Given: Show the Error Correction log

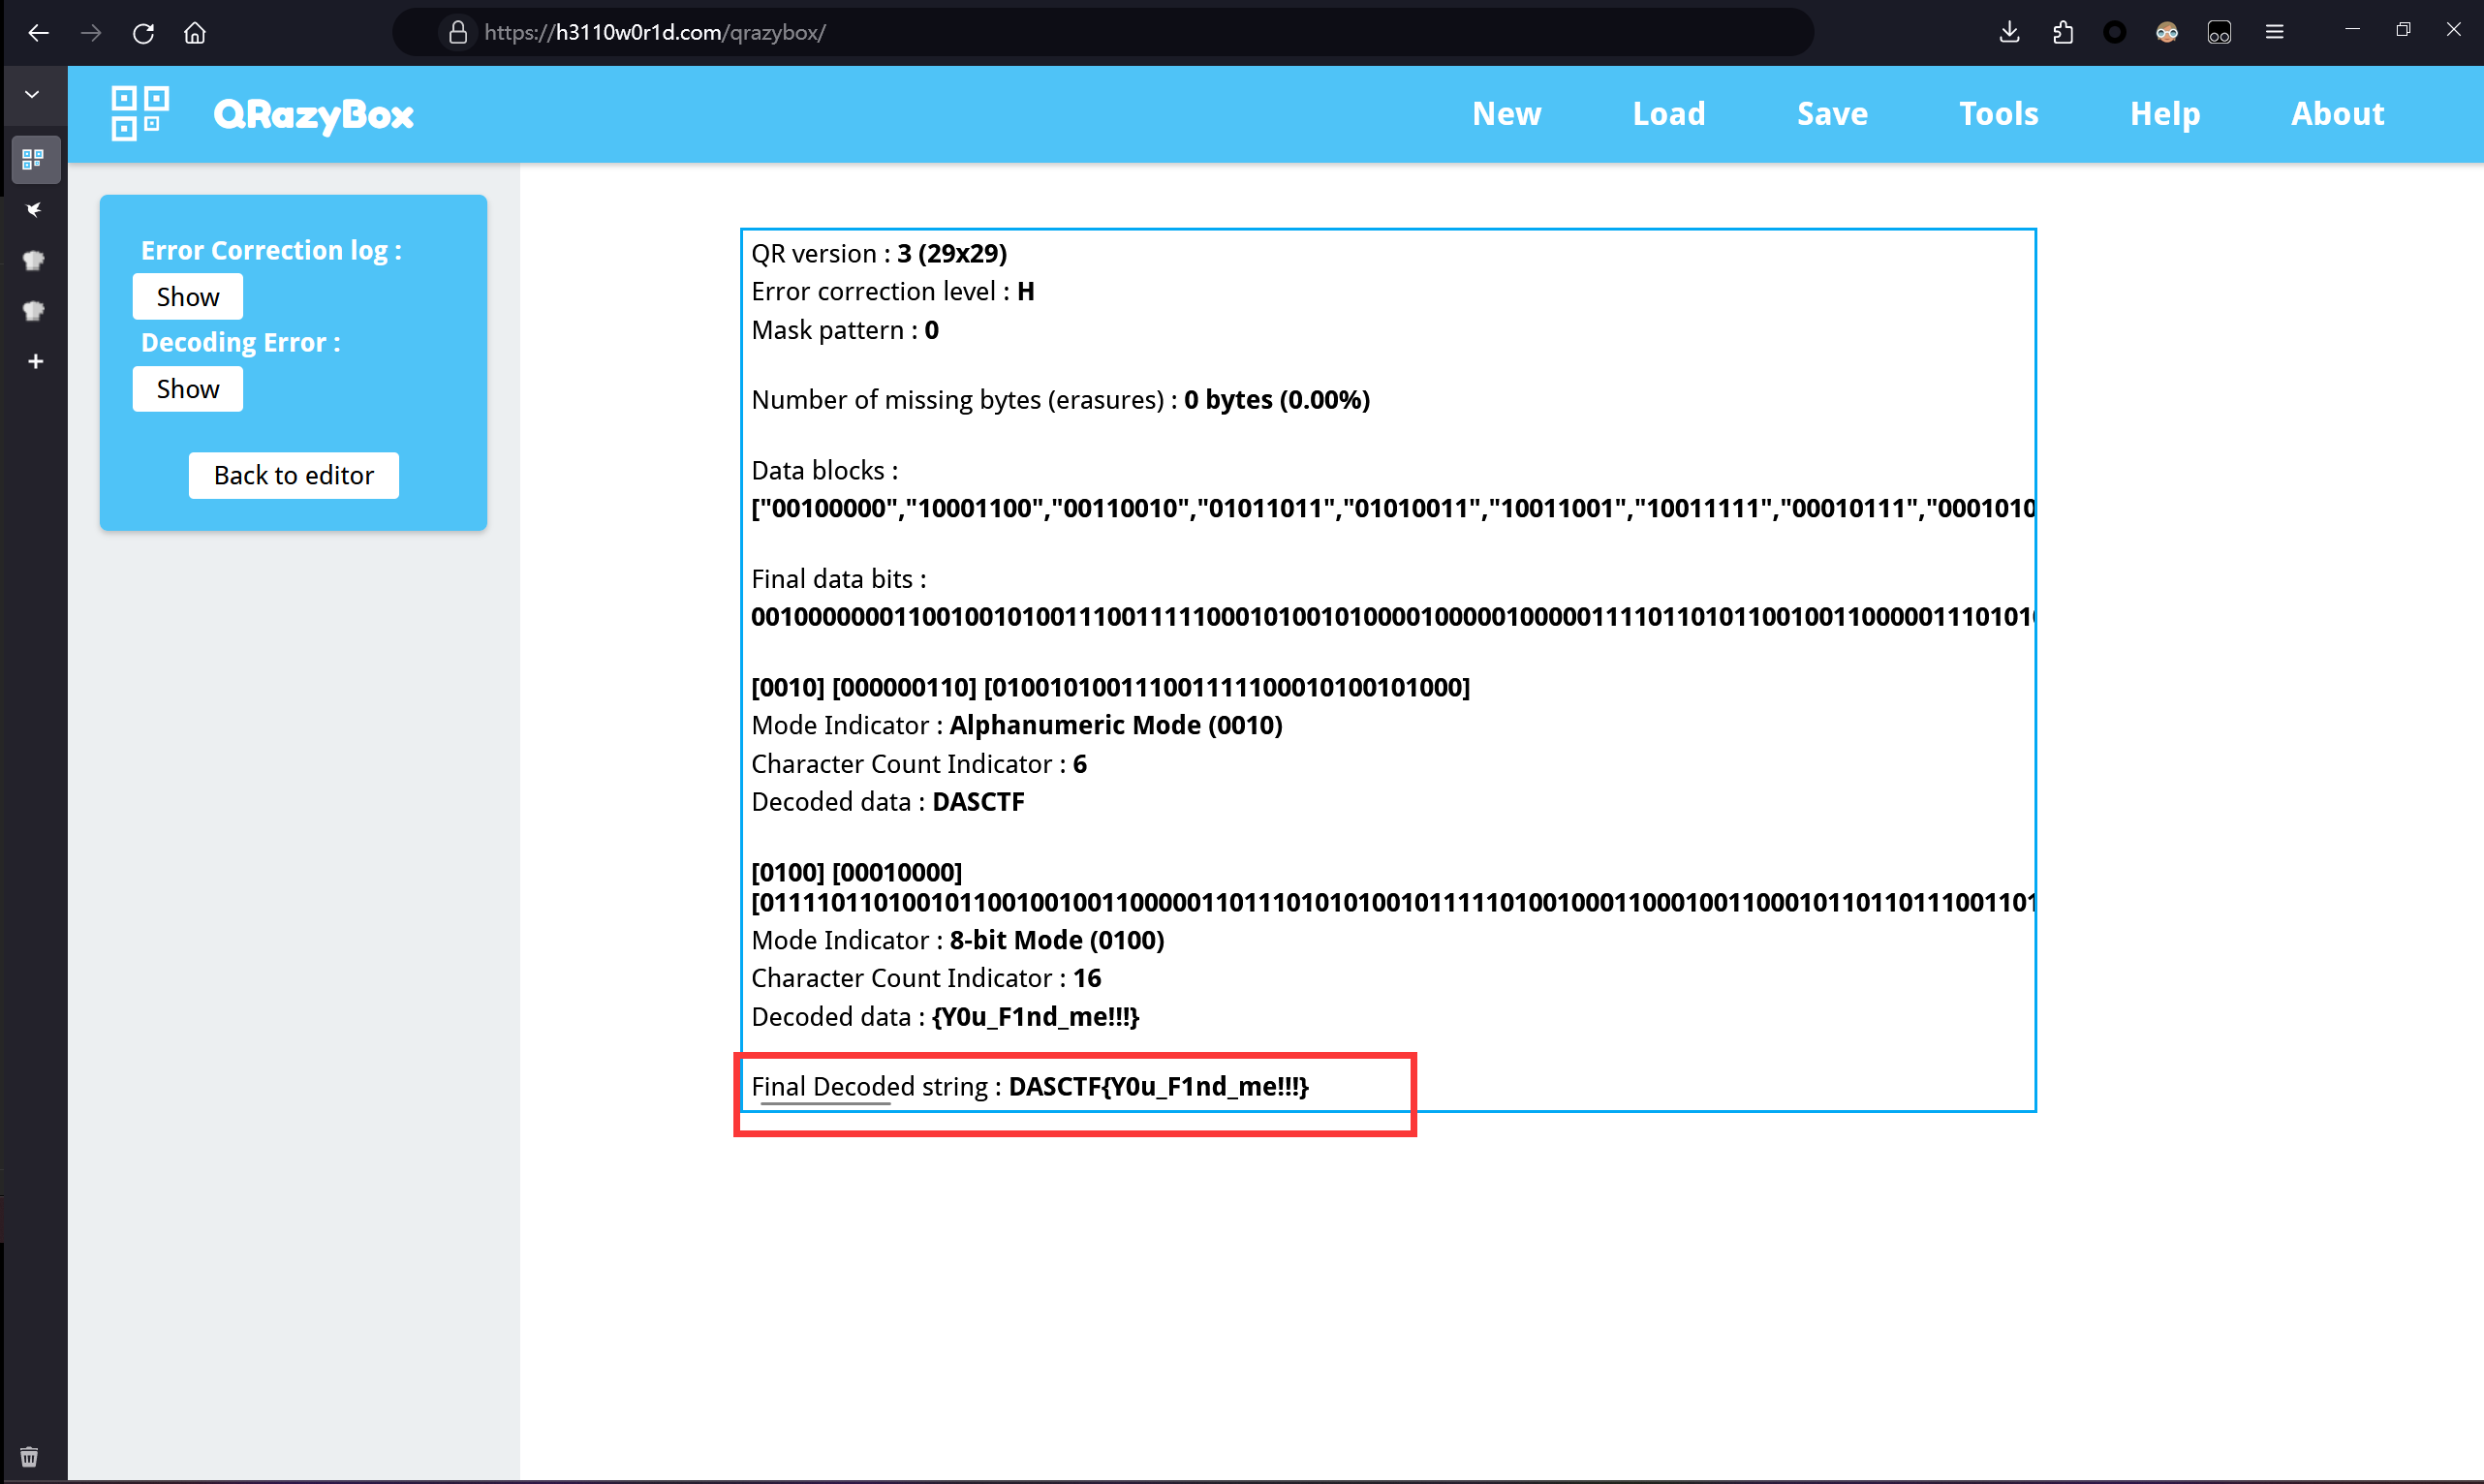Looking at the screenshot, I should click(x=188, y=297).
